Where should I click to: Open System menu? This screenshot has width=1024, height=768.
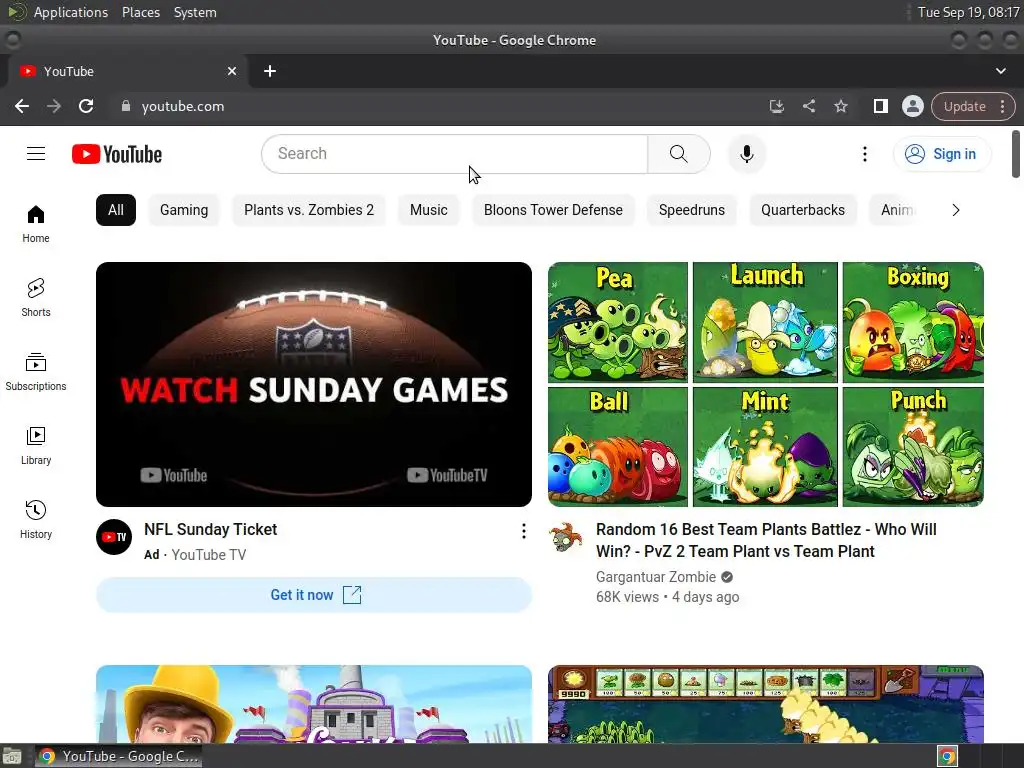[x=195, y=12]
